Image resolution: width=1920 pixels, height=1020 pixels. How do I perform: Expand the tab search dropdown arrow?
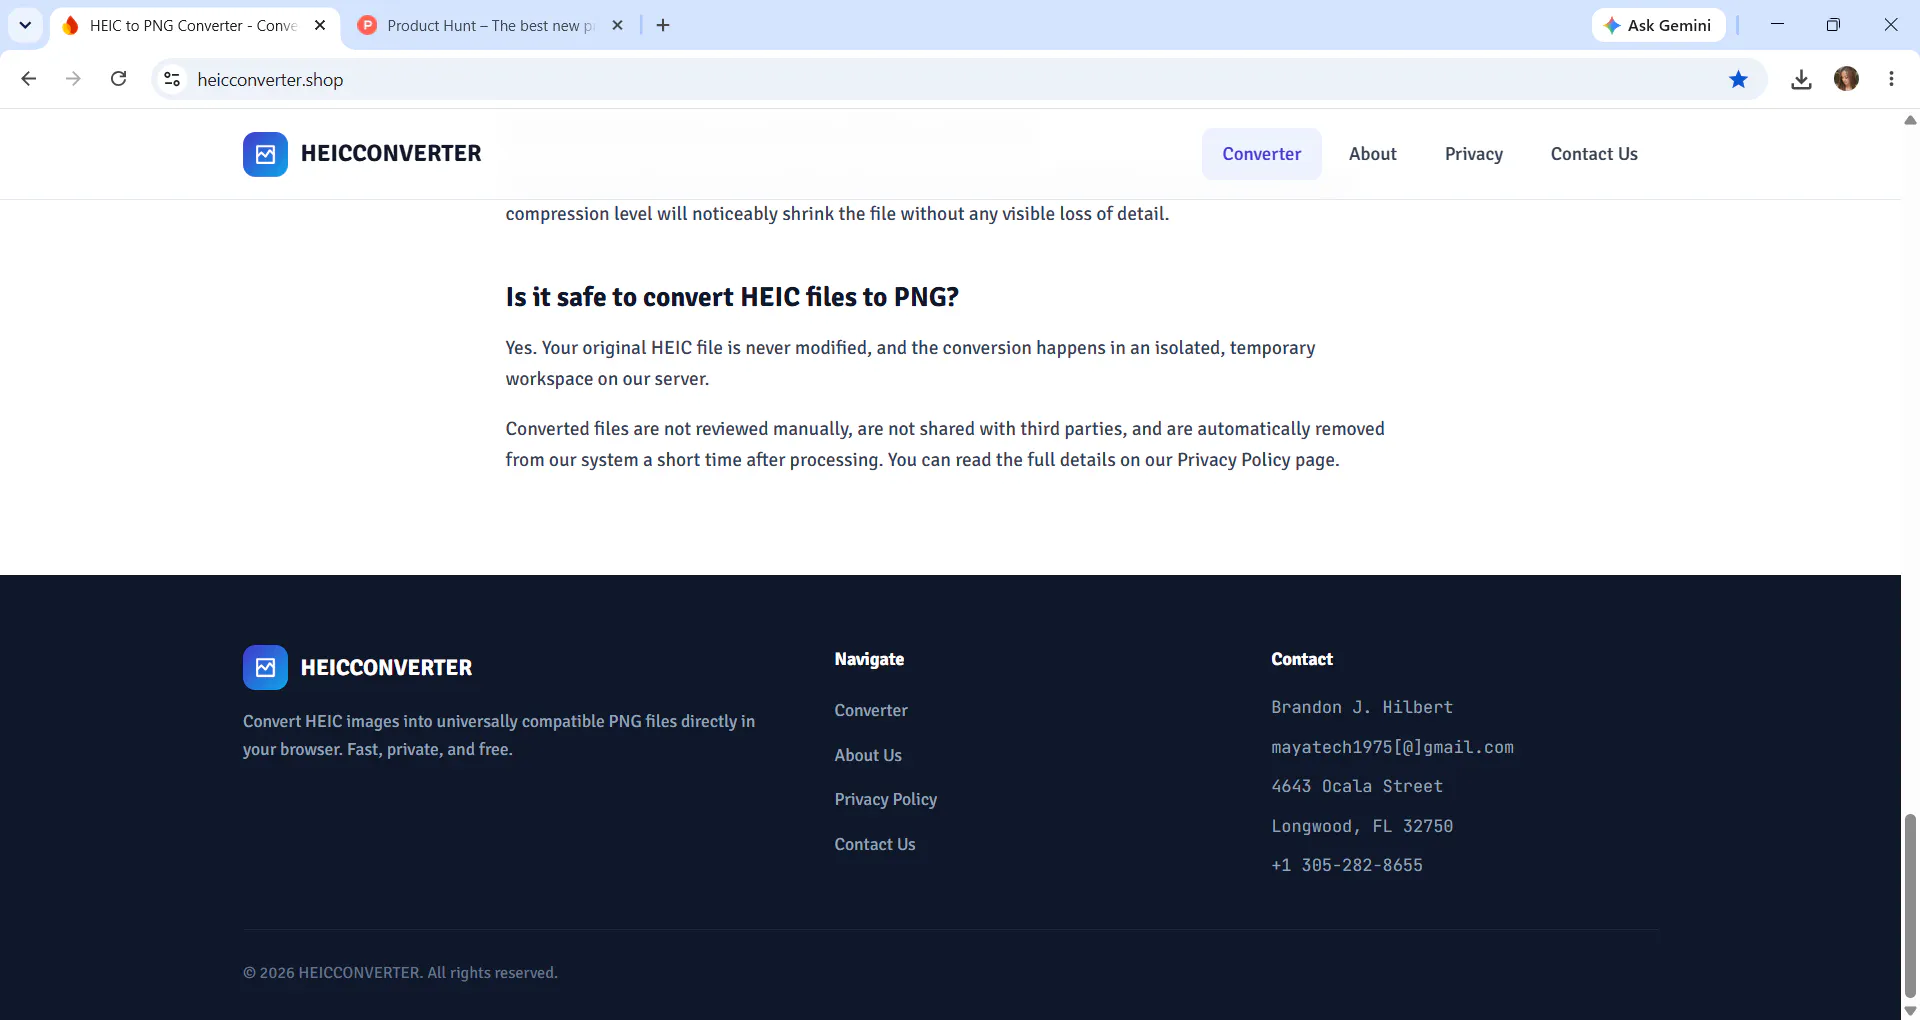point(25,25)
